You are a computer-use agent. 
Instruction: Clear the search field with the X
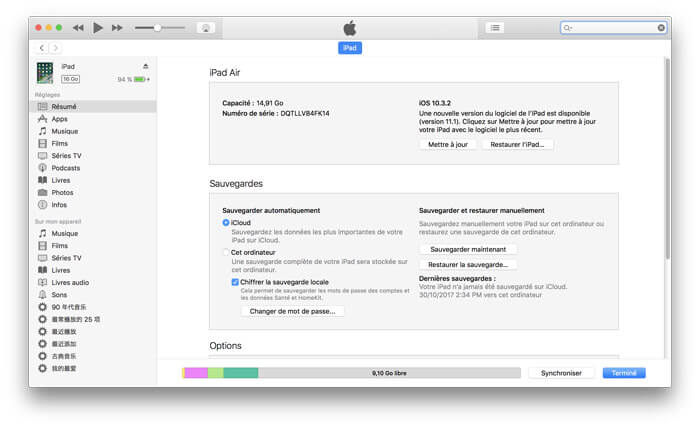pos(661,28)
